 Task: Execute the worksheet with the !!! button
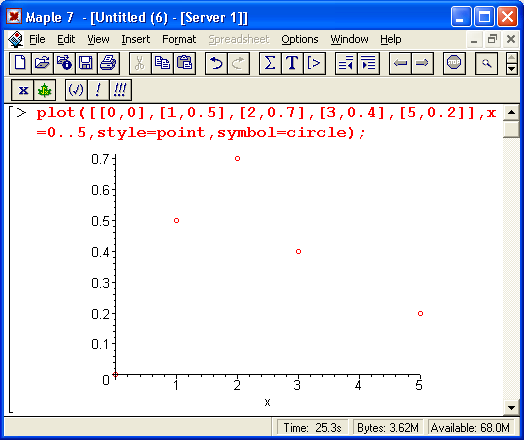(120, 90)
